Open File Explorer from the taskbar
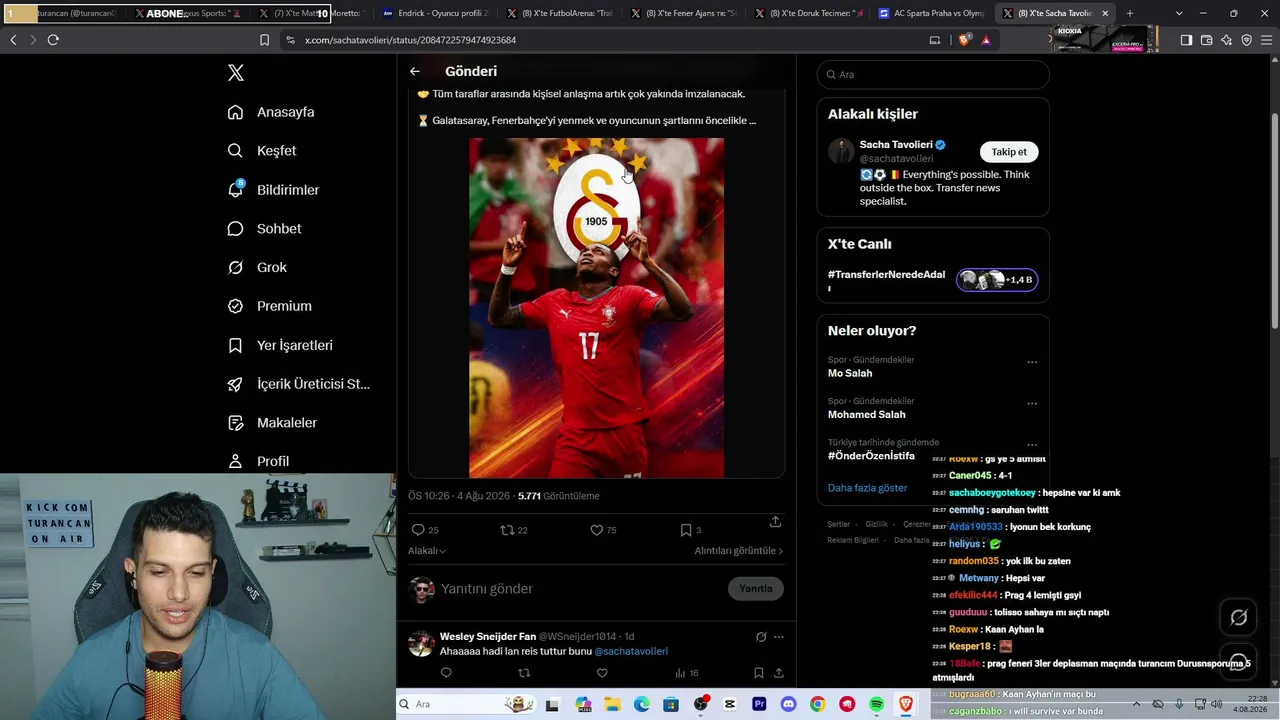Screen dimensions: 1280x720 coord(612,705)
